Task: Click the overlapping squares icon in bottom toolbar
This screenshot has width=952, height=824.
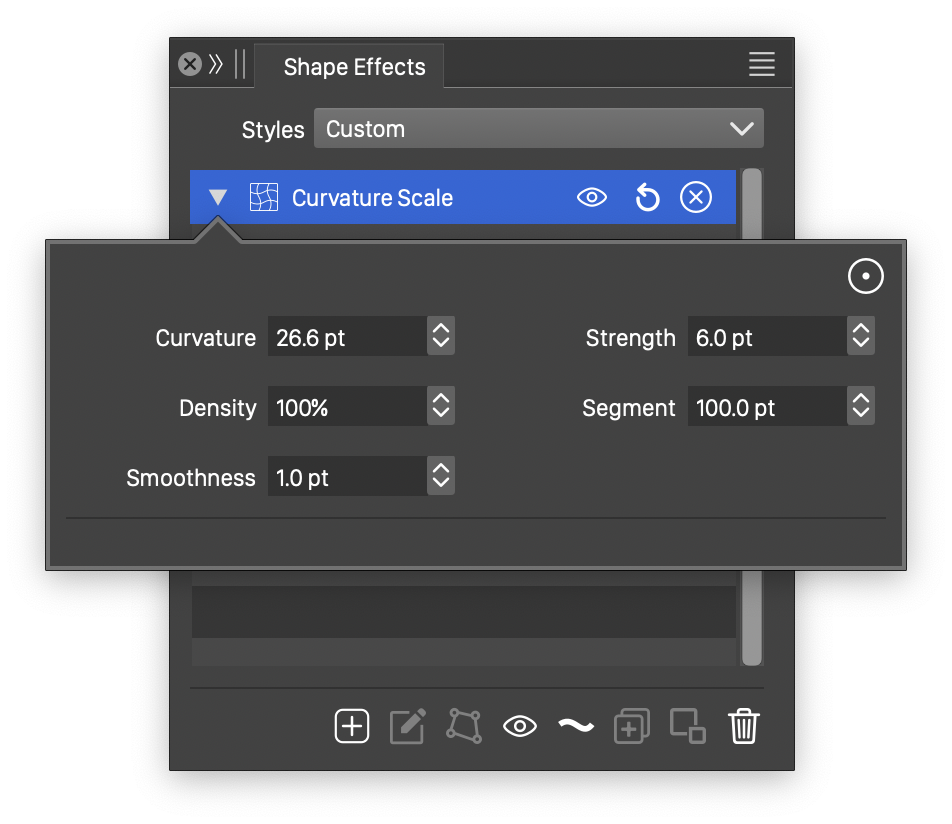Action: point(687,726)
